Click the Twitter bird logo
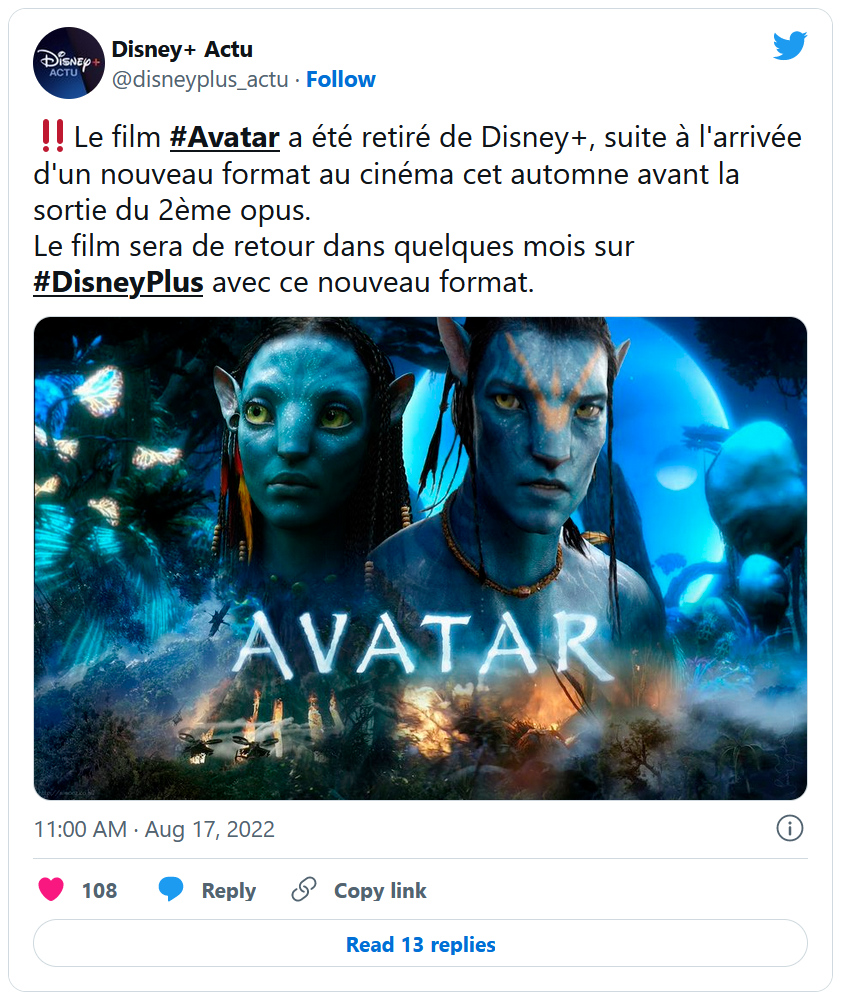Screen dimensions: 841x1000 (x=790, y=45)
